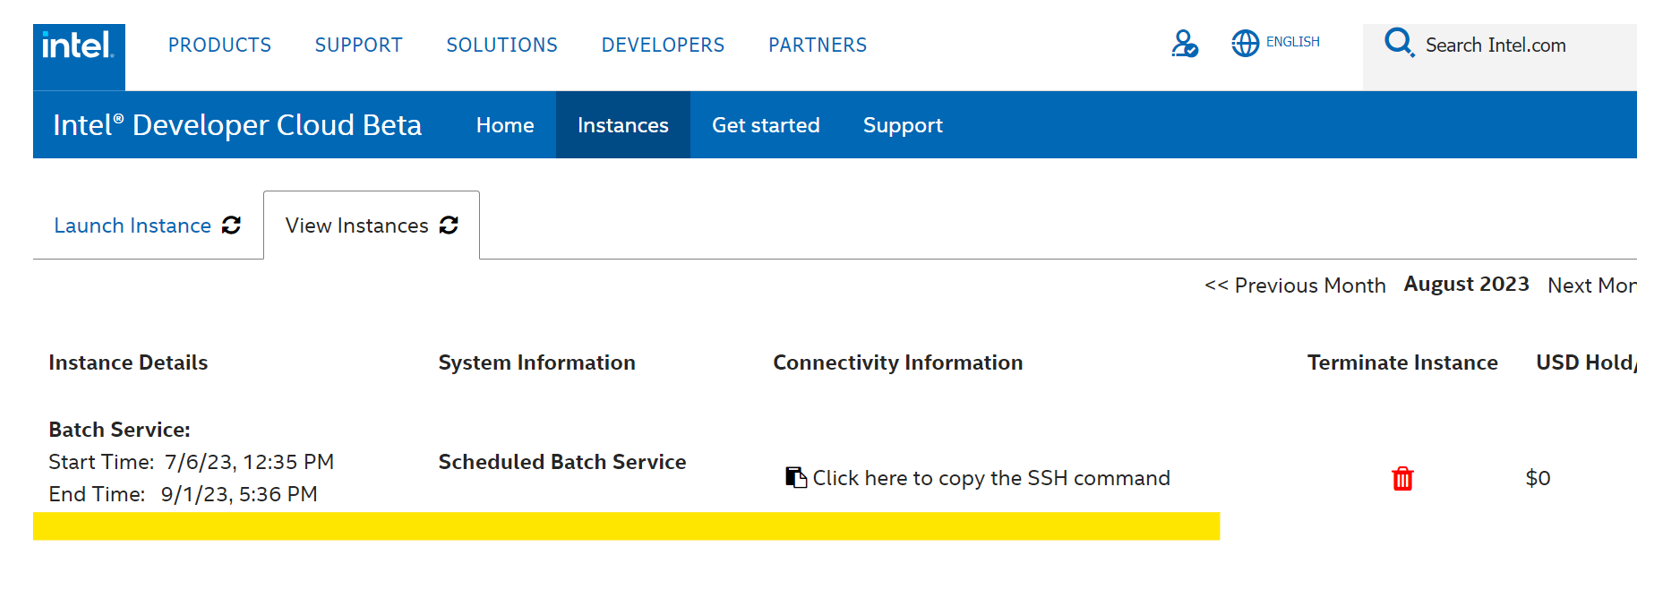This screenshot has height=589, width=1672.
Task: Open the user account icon
Action: click(x=1184, y=44)
